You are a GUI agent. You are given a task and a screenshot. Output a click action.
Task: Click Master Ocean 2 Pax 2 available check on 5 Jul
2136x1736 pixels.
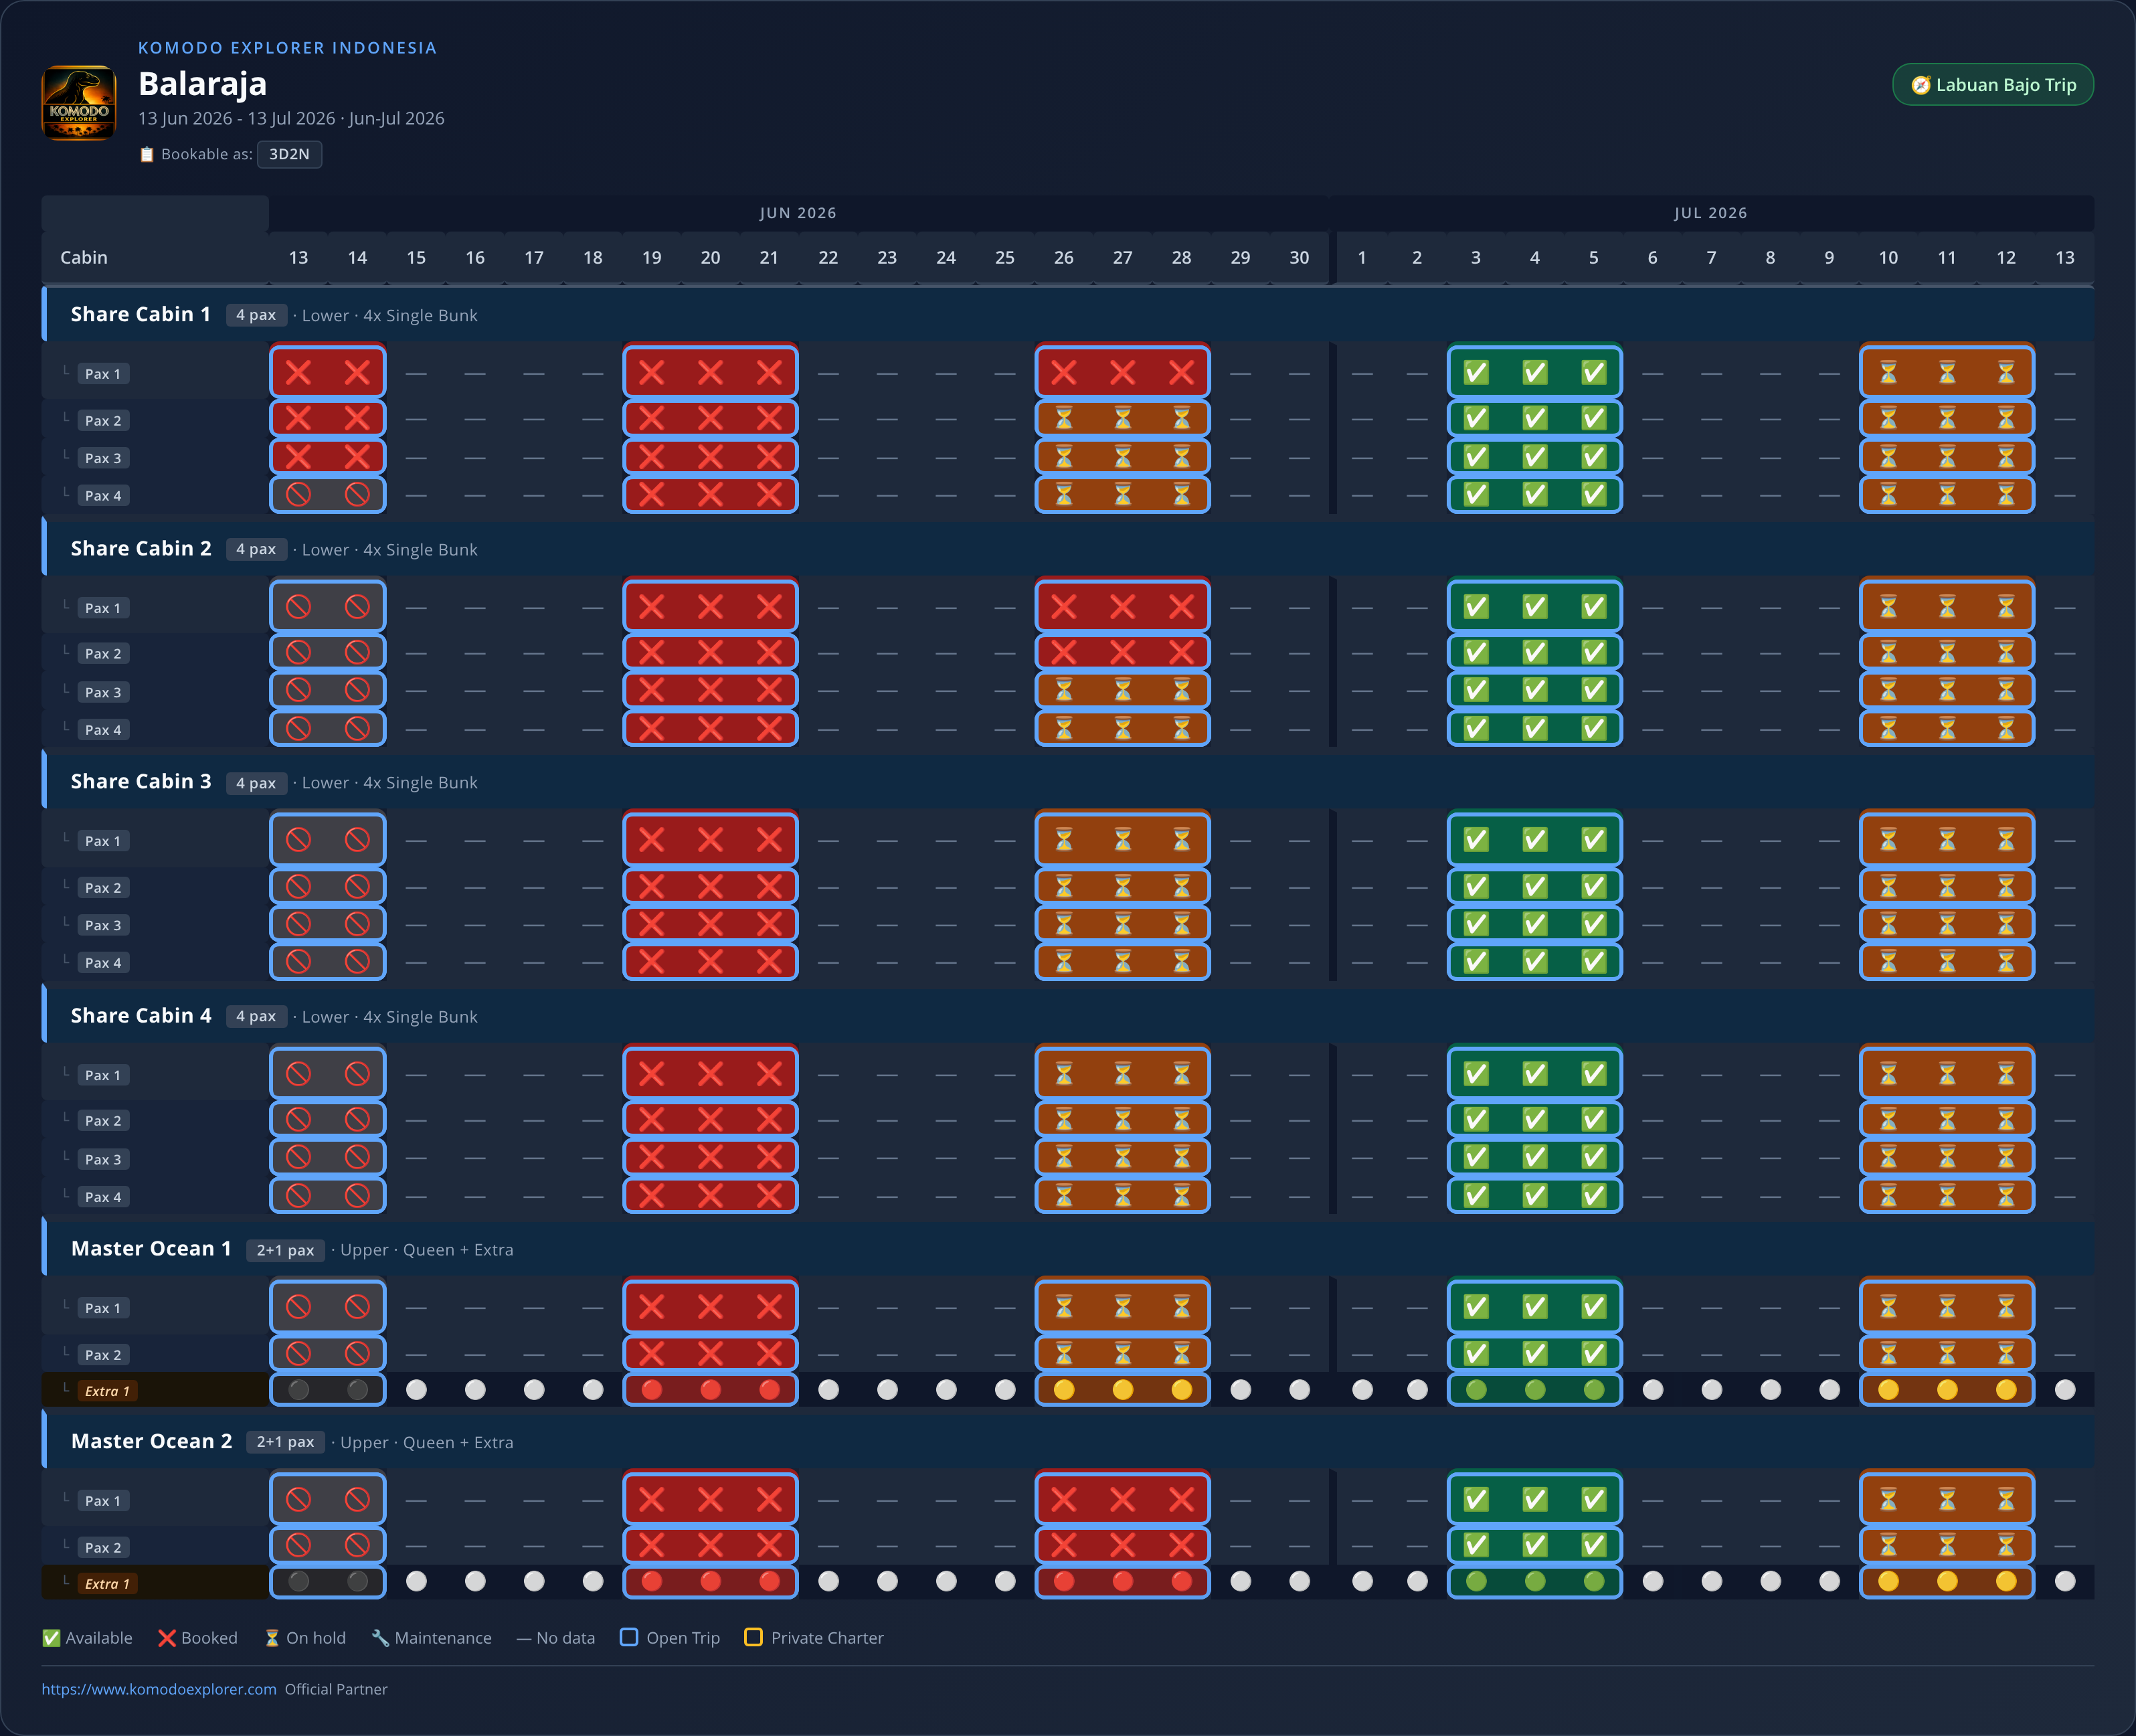pyautogui.click(x=1594, y=1545)
